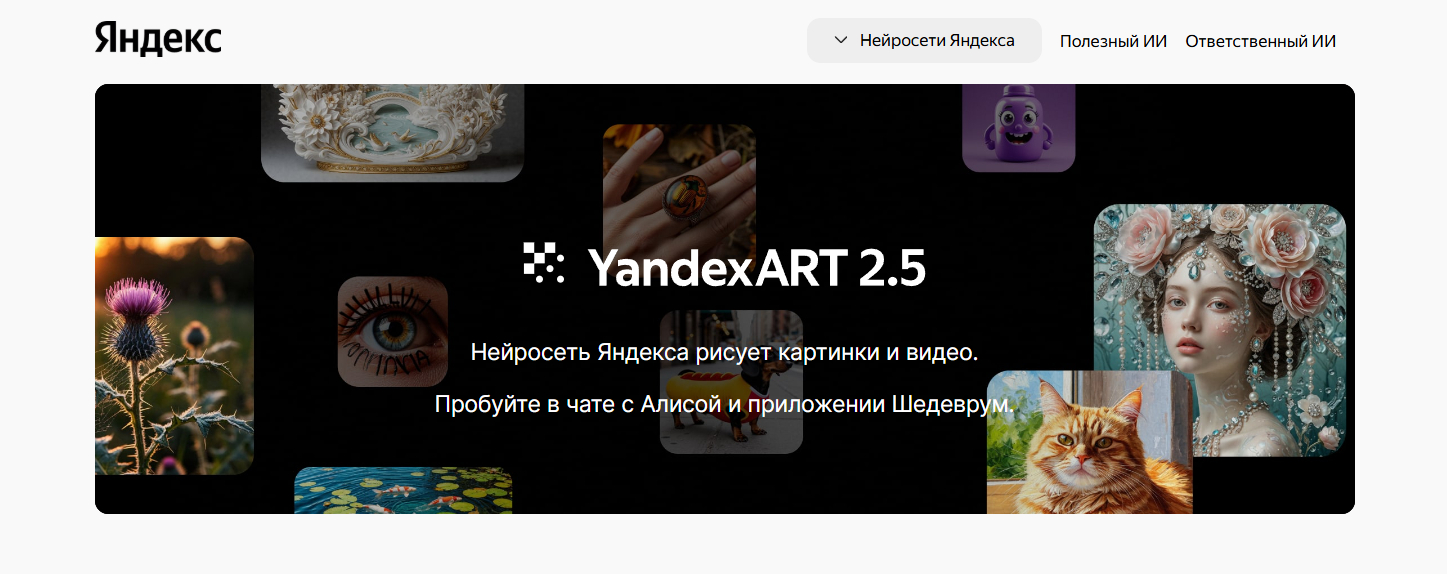This screenshot has height=574, width=1447.
Task: Select the woman with floral headdress image
Action: 1219,330
